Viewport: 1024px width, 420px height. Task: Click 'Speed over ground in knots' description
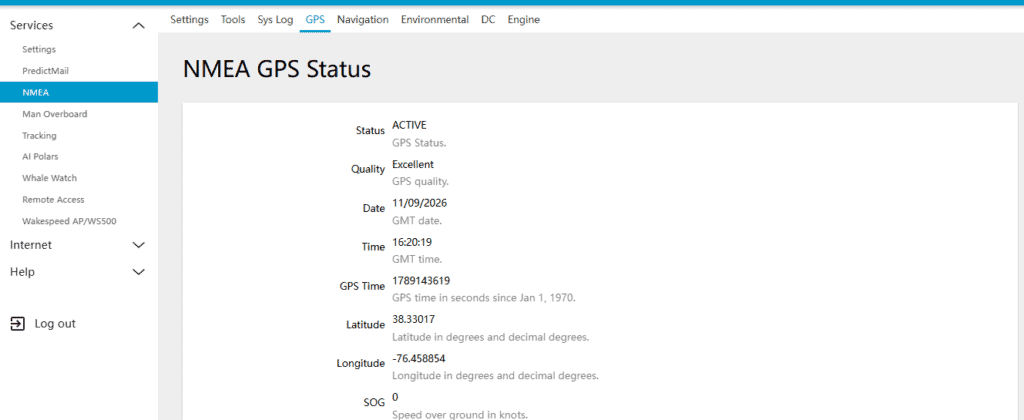click(460, 415)
